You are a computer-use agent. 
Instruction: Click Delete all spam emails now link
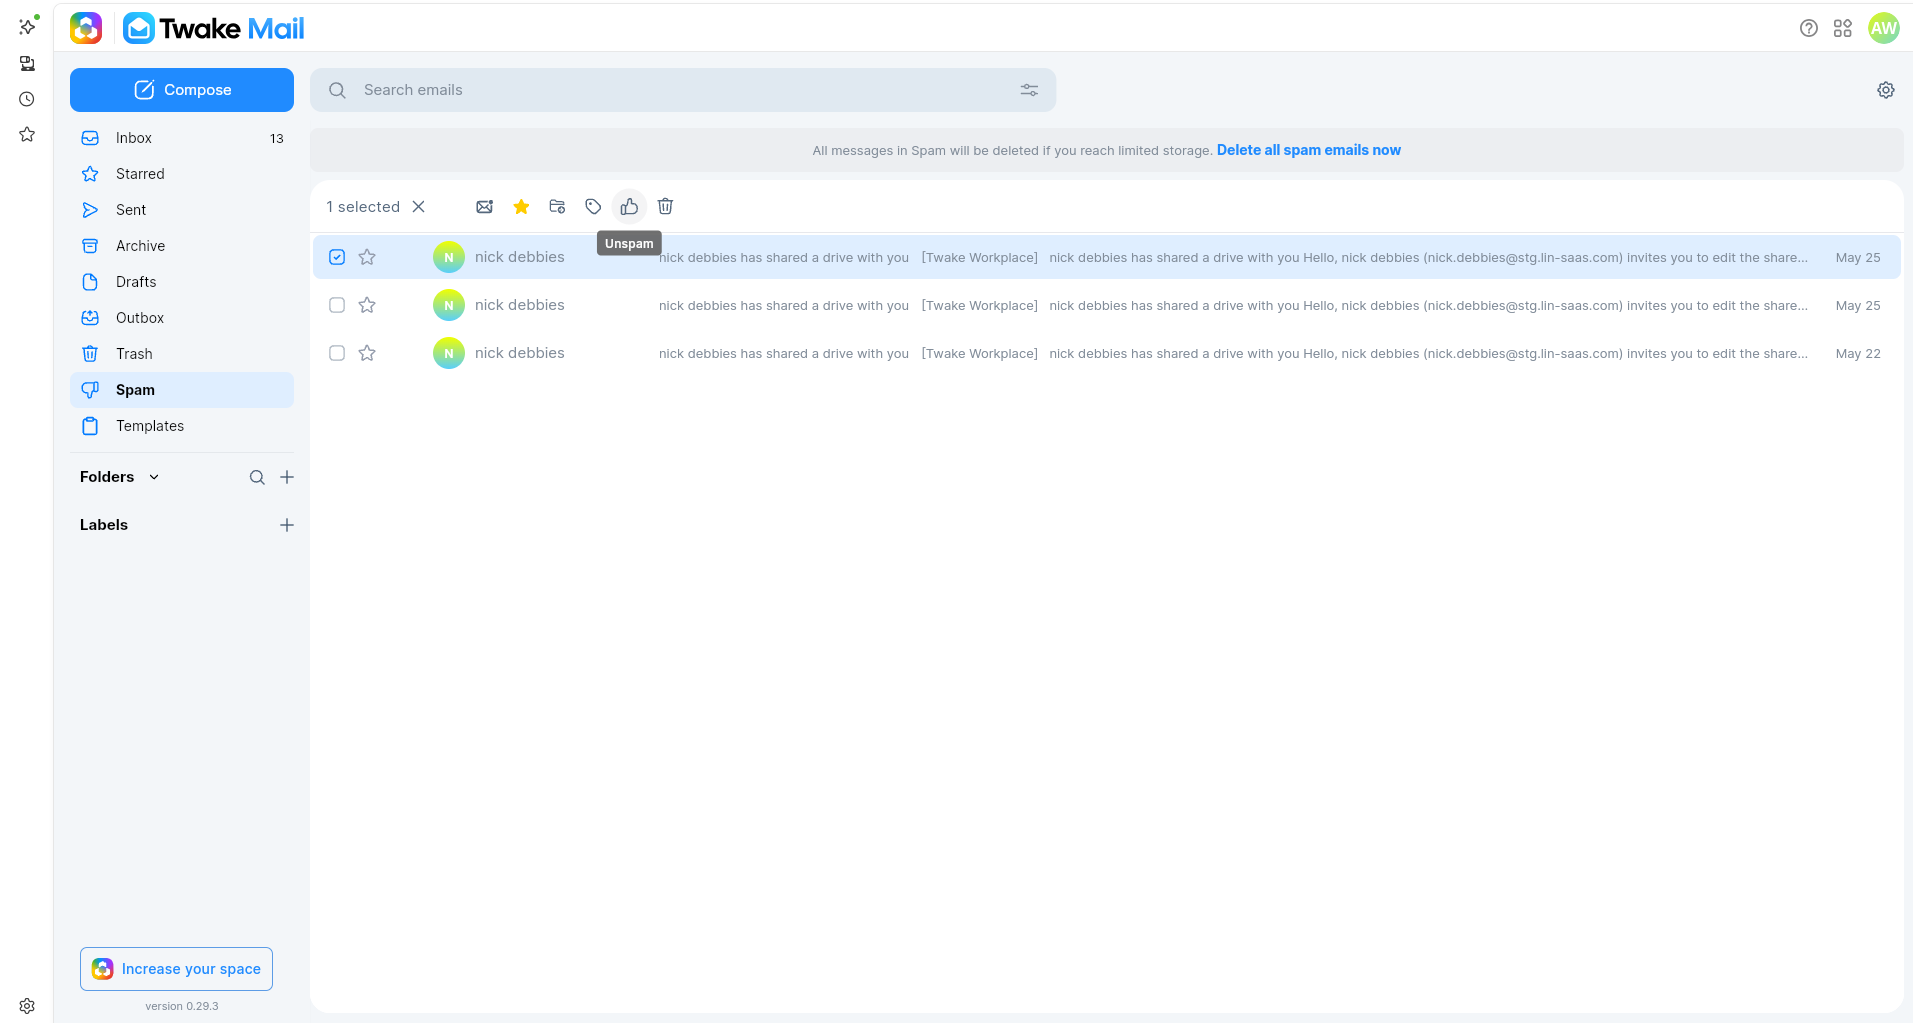click(1308, 150)
